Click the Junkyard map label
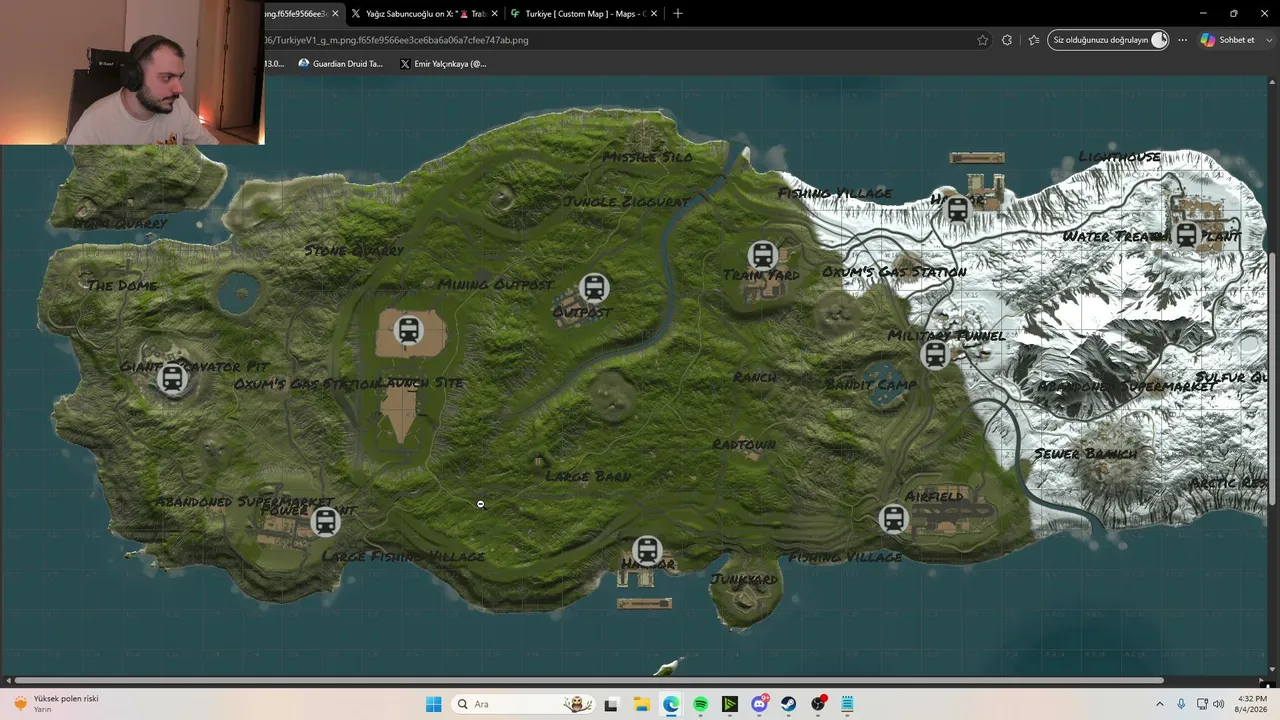 [744, 579]
